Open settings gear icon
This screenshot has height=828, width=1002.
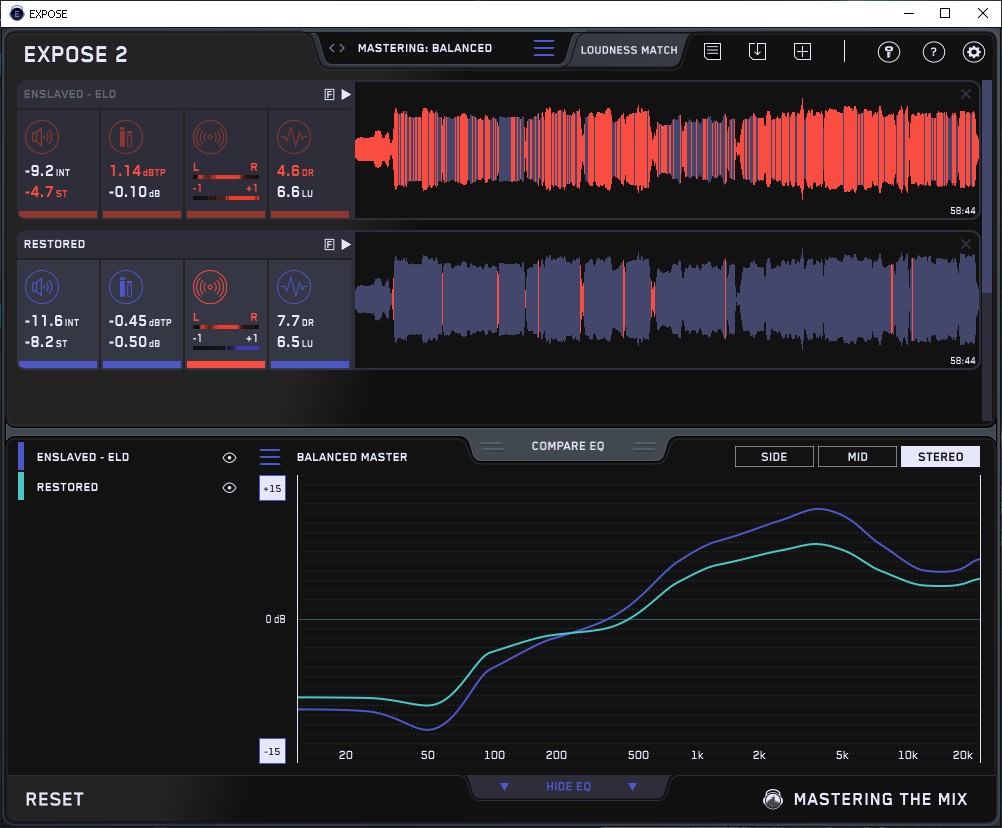pos(974,51)
